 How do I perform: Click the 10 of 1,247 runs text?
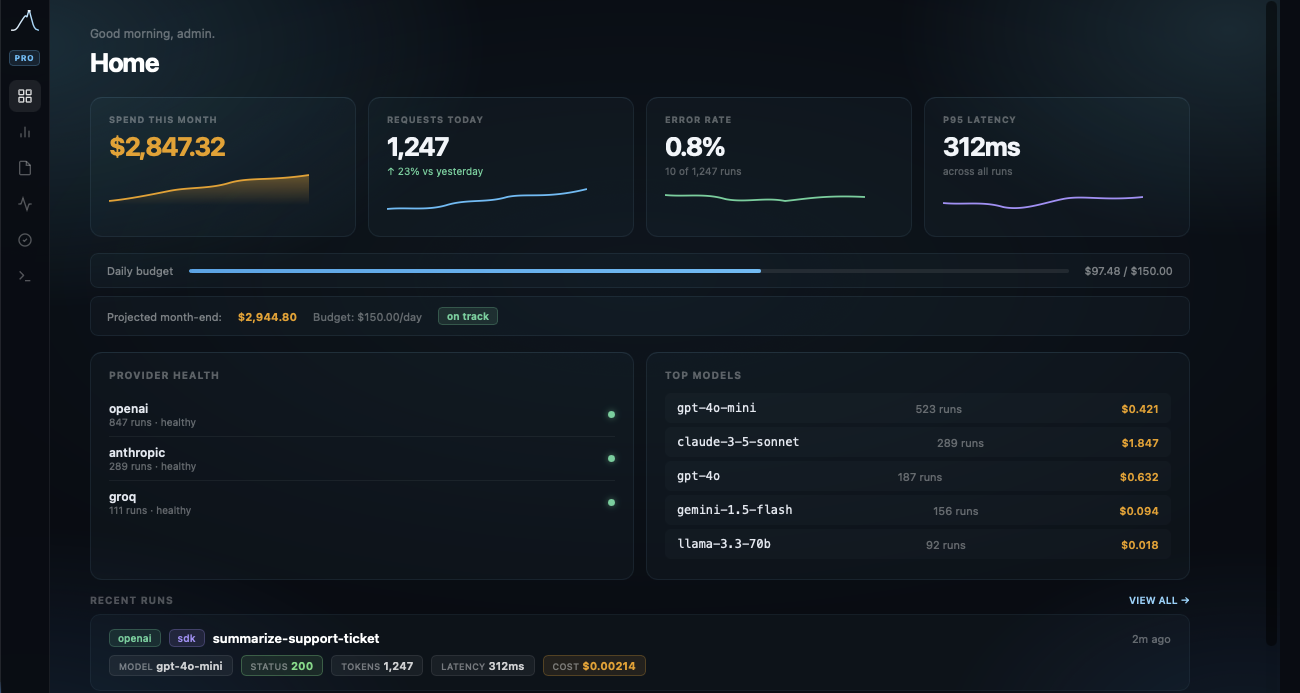click(703, 172)
